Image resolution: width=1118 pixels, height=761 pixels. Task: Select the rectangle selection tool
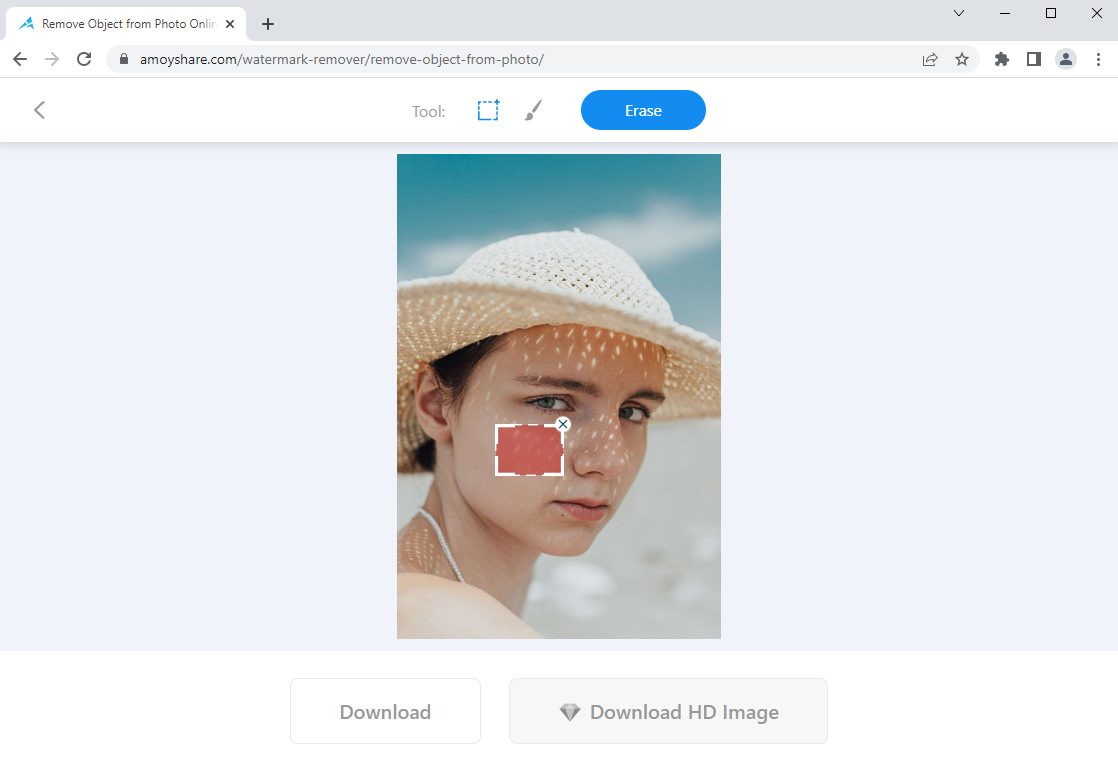(x=487, y=111)
